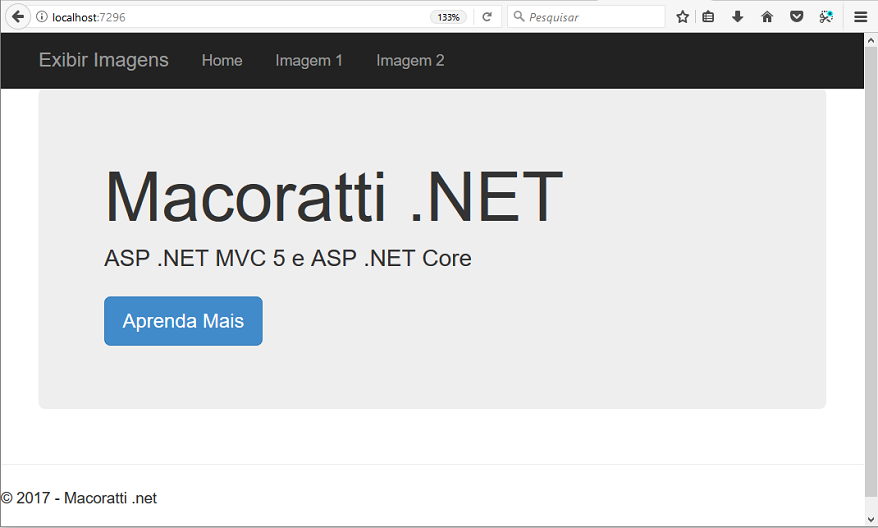Open the Pocket icon

click(x=796, y=17)
